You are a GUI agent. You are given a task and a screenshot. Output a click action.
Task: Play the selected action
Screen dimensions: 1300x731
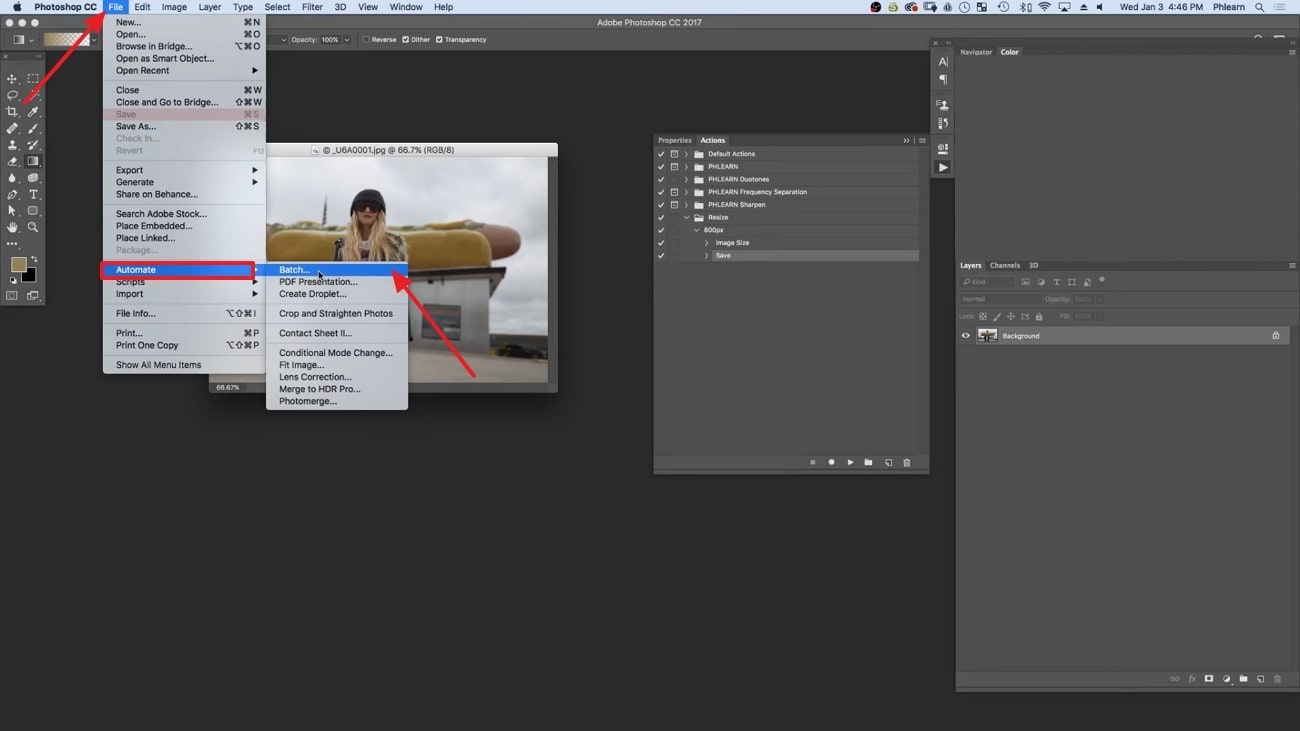pyautogui.click(x=850, y=462)
